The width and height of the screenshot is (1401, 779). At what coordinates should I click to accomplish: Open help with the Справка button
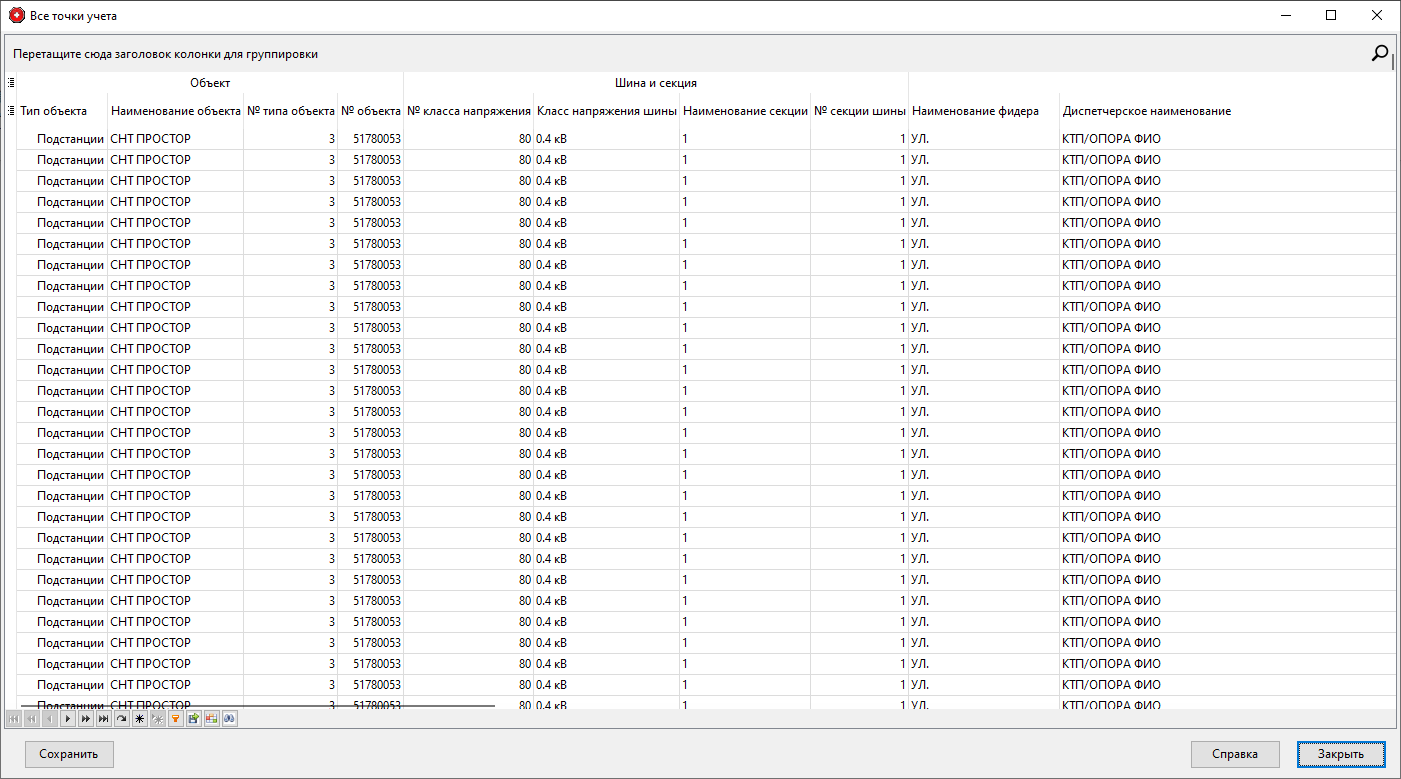tap(1234, 754)
